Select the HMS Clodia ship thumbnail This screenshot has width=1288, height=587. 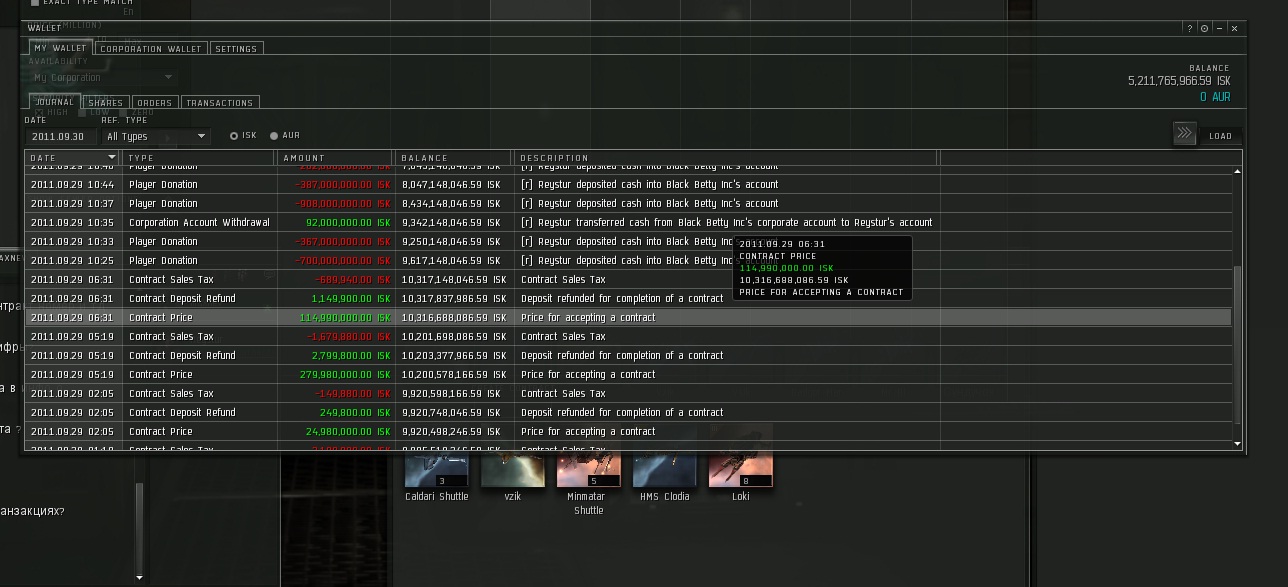pos(665,468)
